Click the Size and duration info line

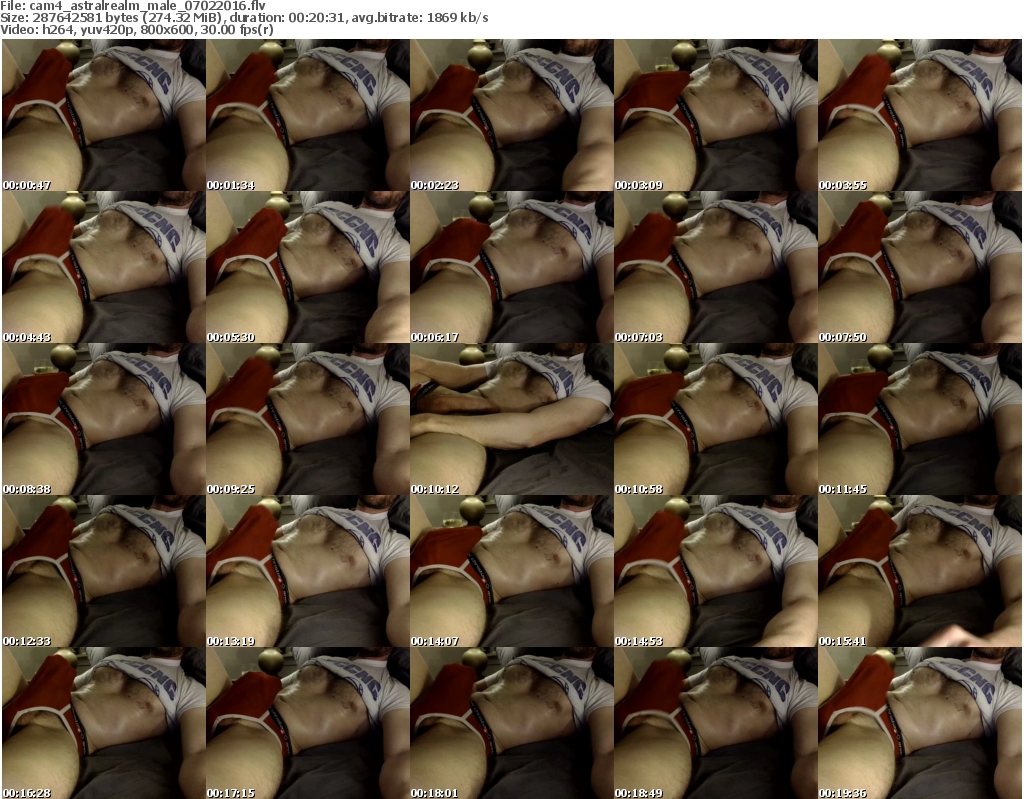click(244, 18)
